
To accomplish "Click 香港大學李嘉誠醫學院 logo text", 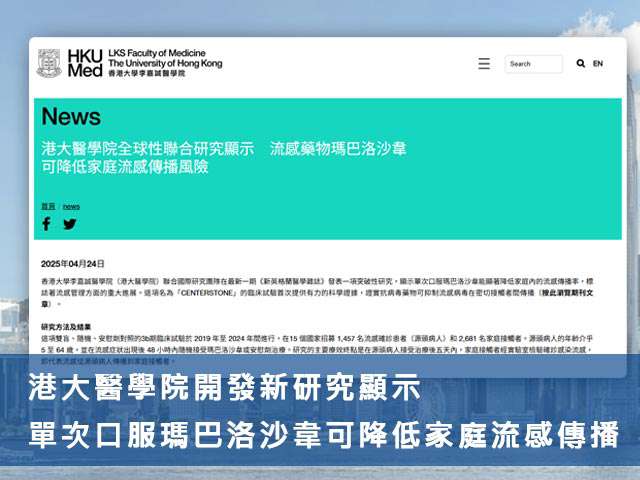I will coord(147,73).
